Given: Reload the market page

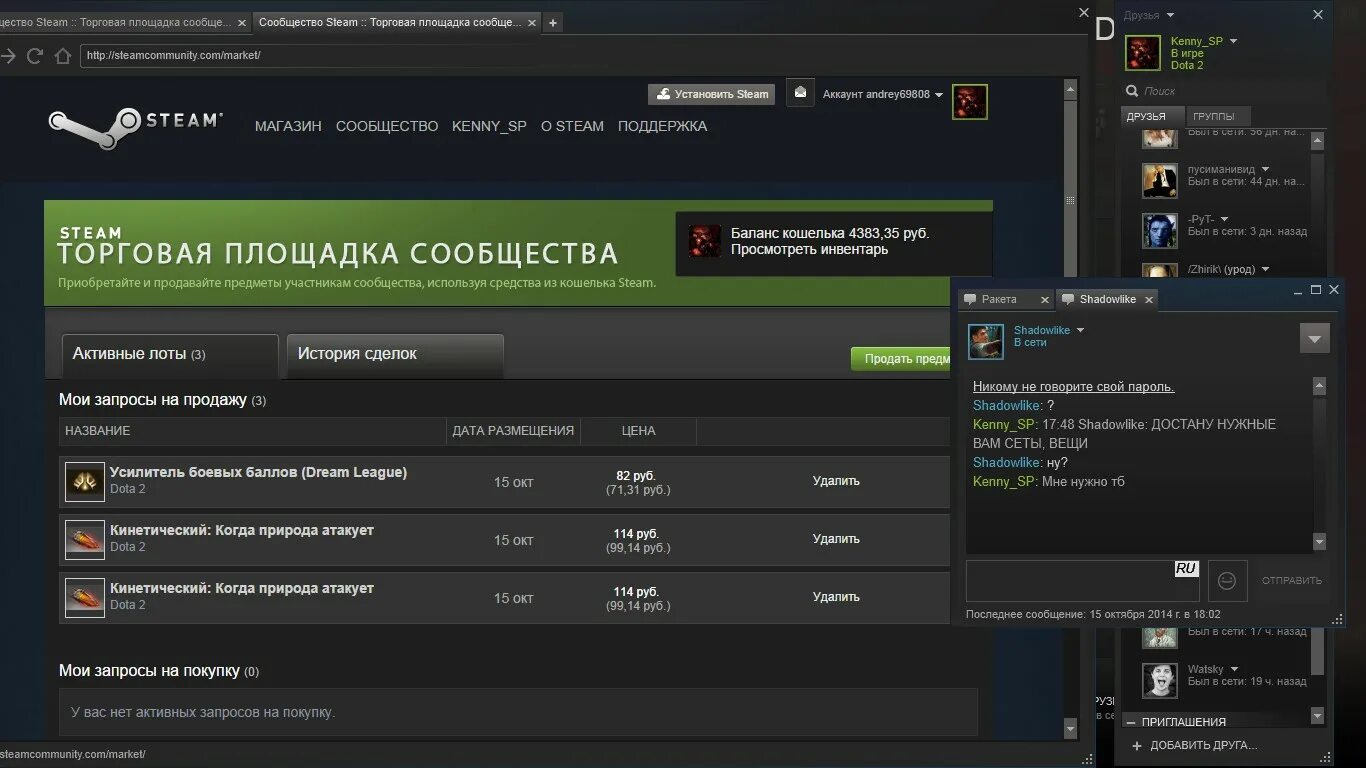Looking at the screenshot, I should click(x=35, y=56).
